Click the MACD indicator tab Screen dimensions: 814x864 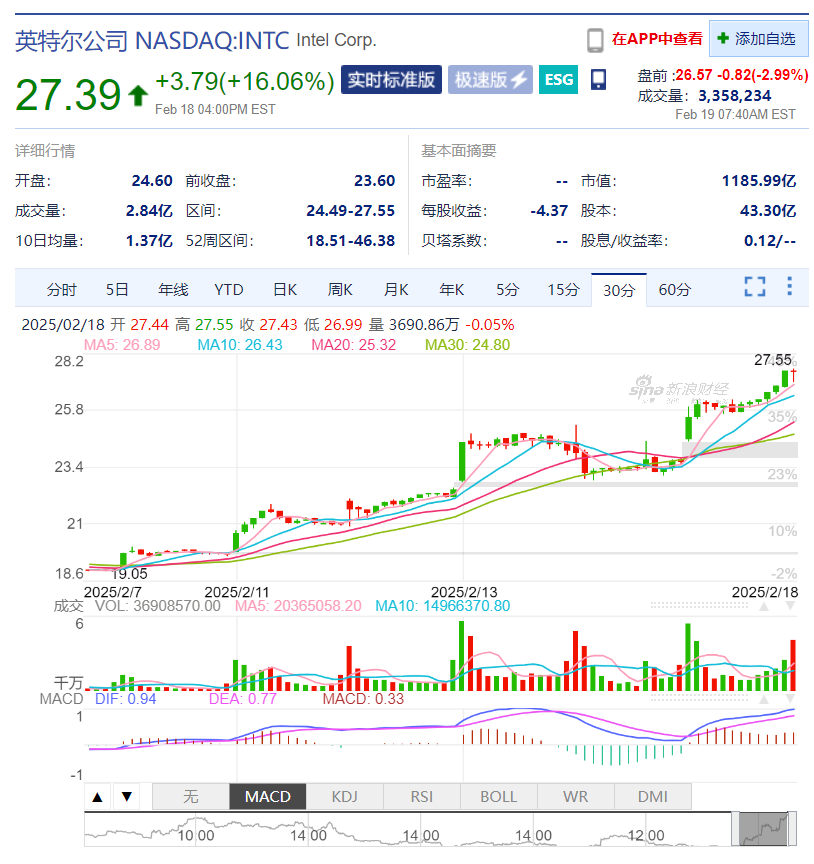point(268,797)
